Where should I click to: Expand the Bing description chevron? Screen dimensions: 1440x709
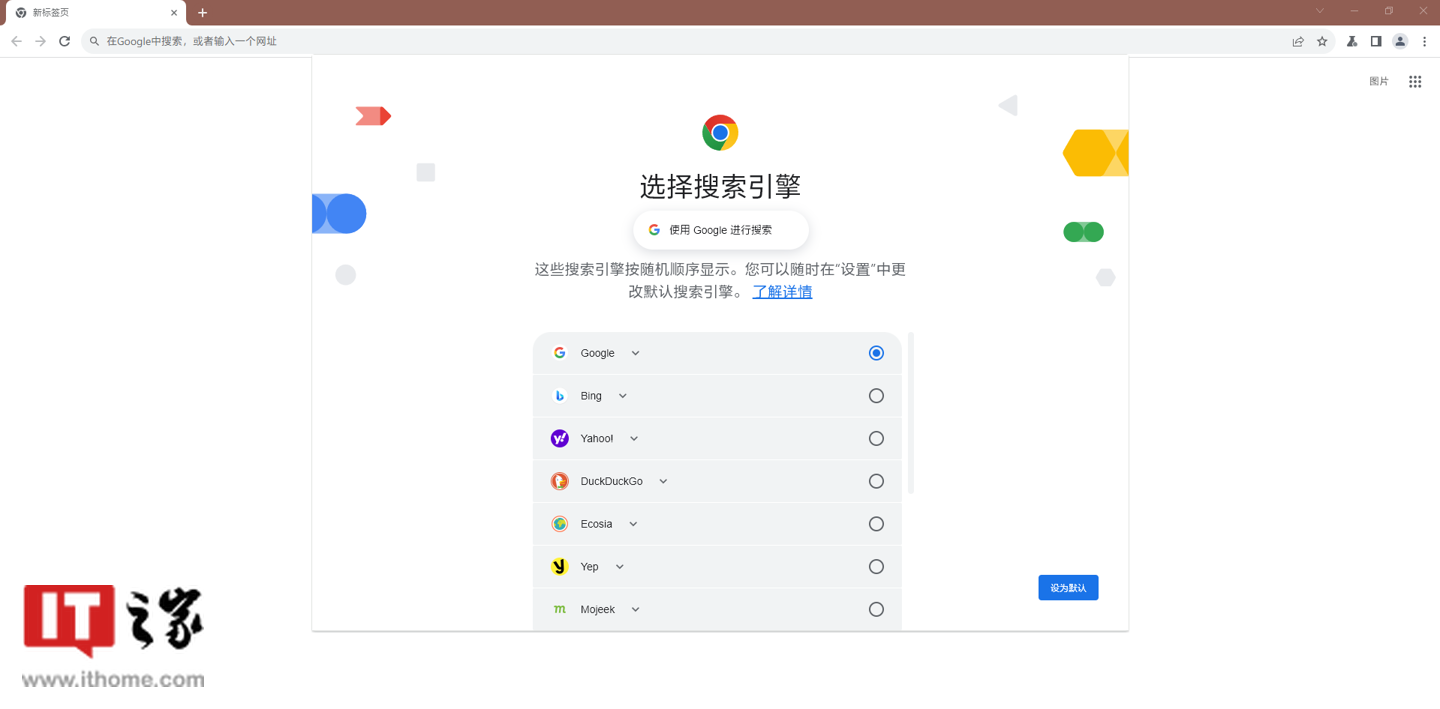point(622,396)
